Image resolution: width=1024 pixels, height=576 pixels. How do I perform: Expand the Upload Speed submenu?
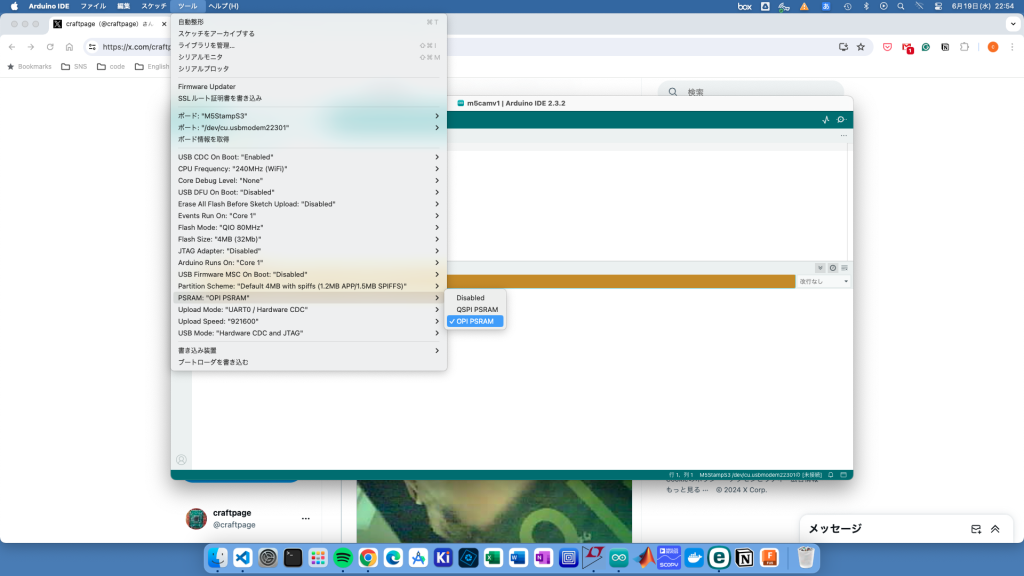coord(309,321)
